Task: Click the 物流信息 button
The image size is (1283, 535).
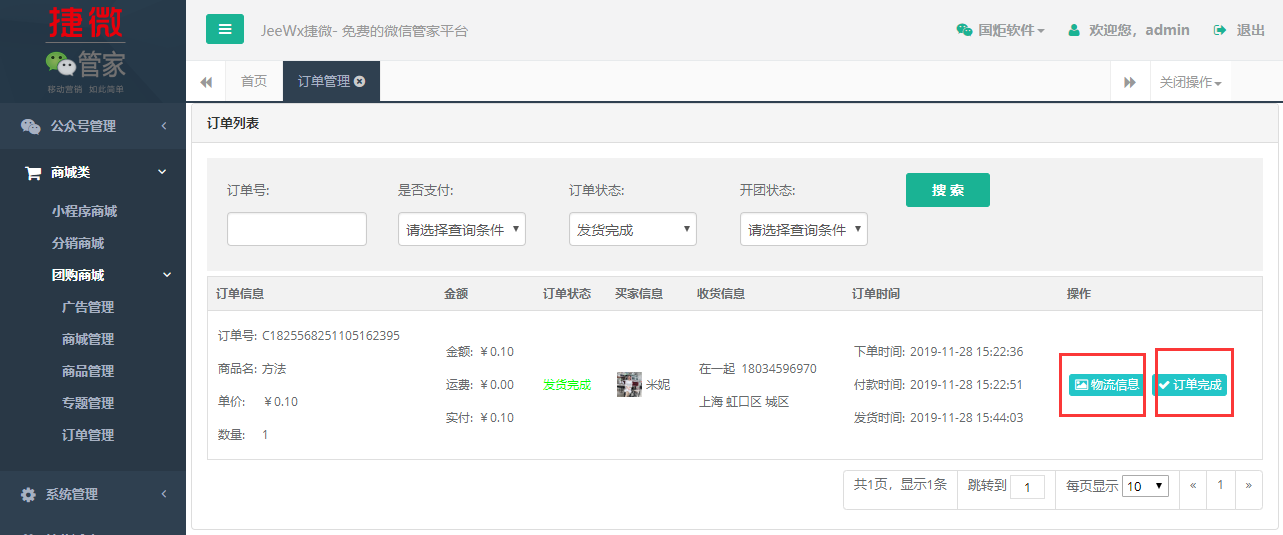Action: [x=1107, y=384]
